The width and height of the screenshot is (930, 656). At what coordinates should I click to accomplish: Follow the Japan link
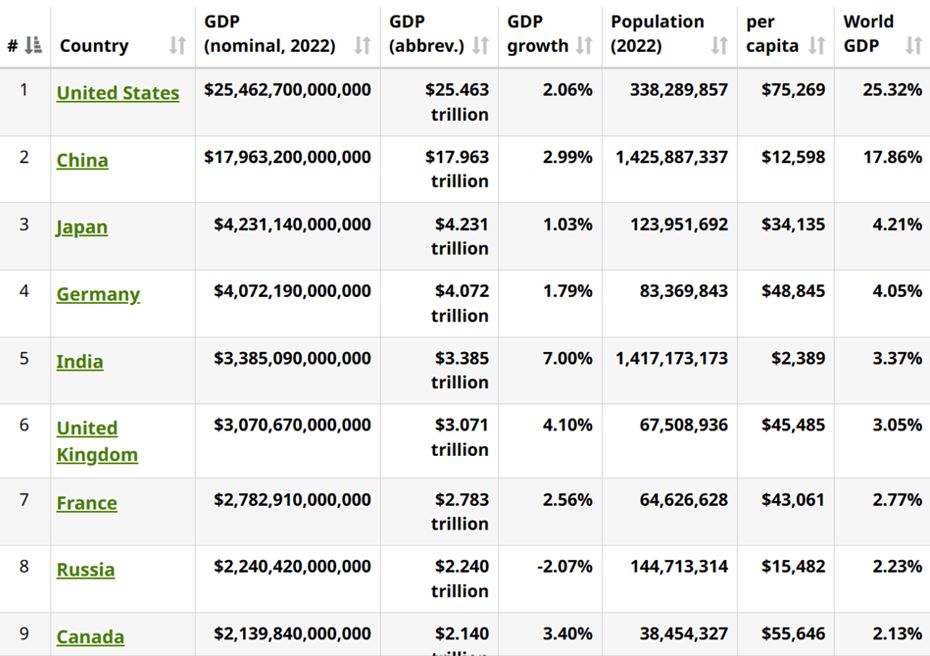[82, 227]
